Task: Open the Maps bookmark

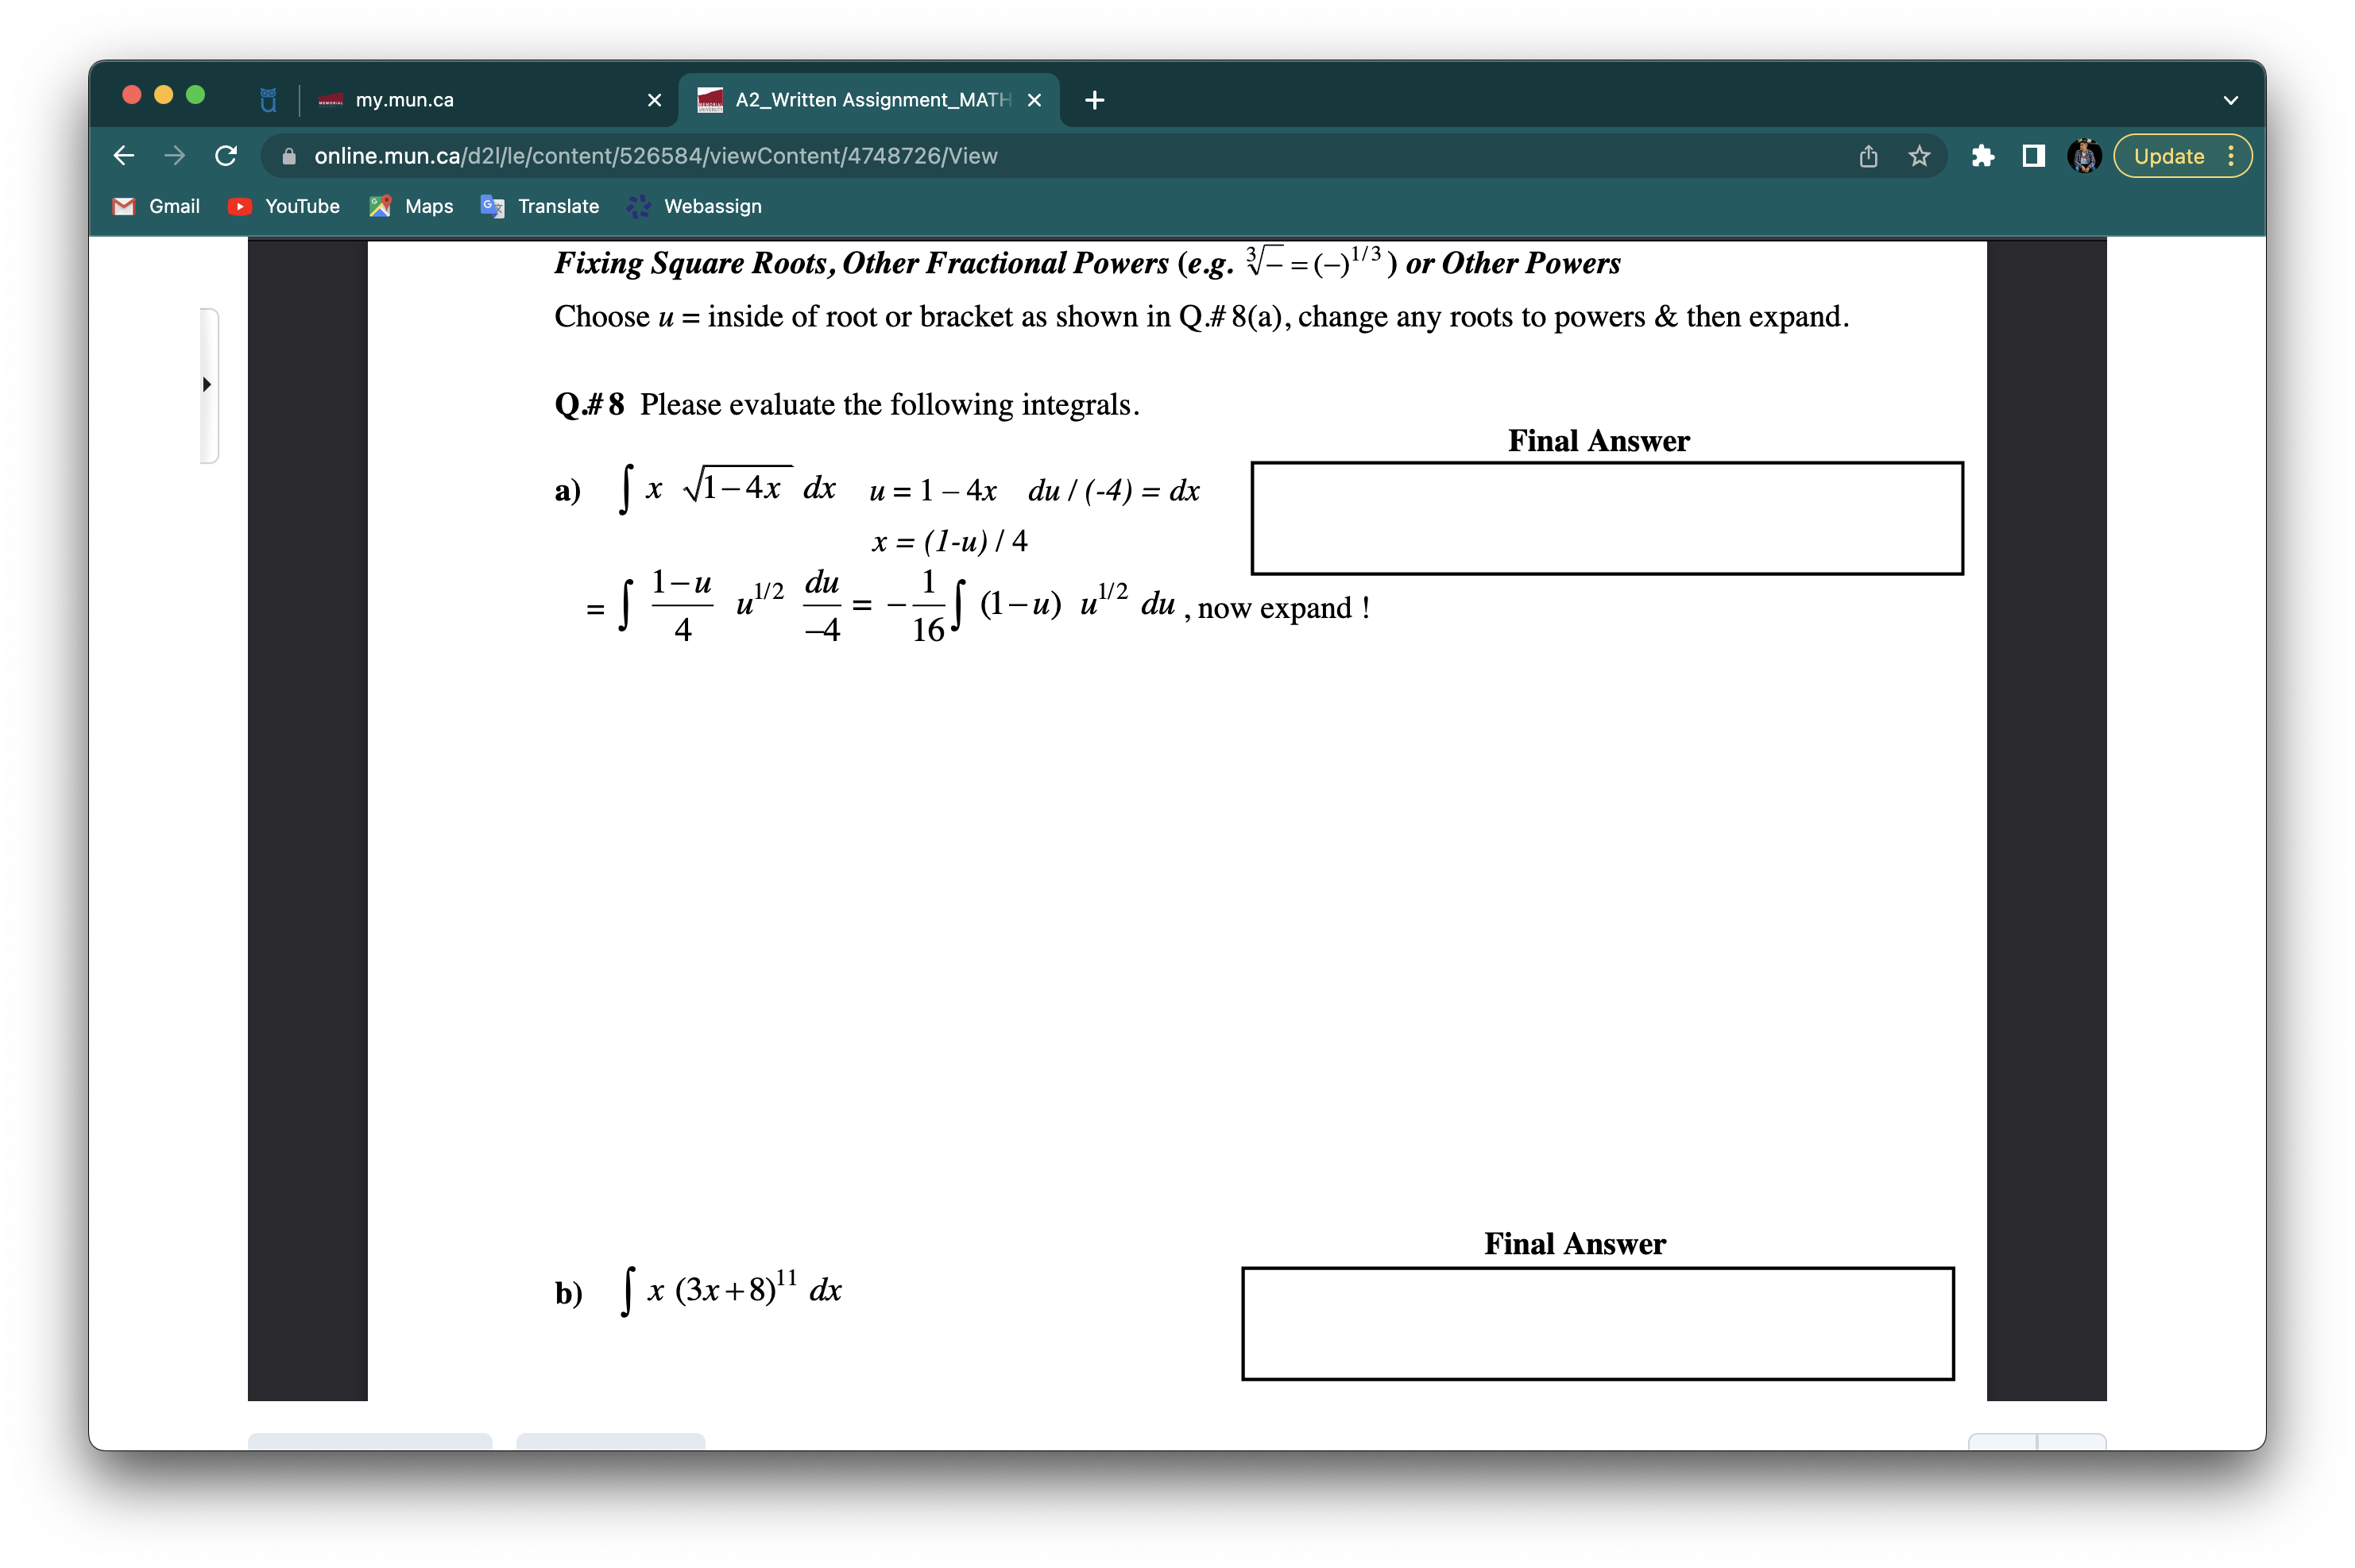Action: [x=410, y=206]
